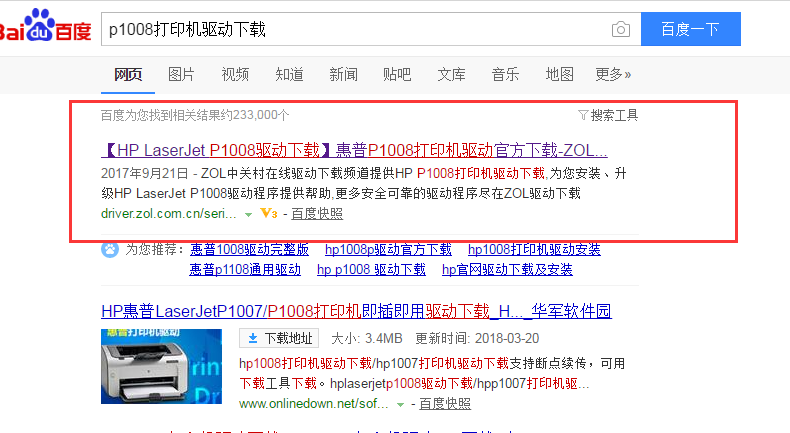Open the 地图 tab

click(x=559, y=74)
